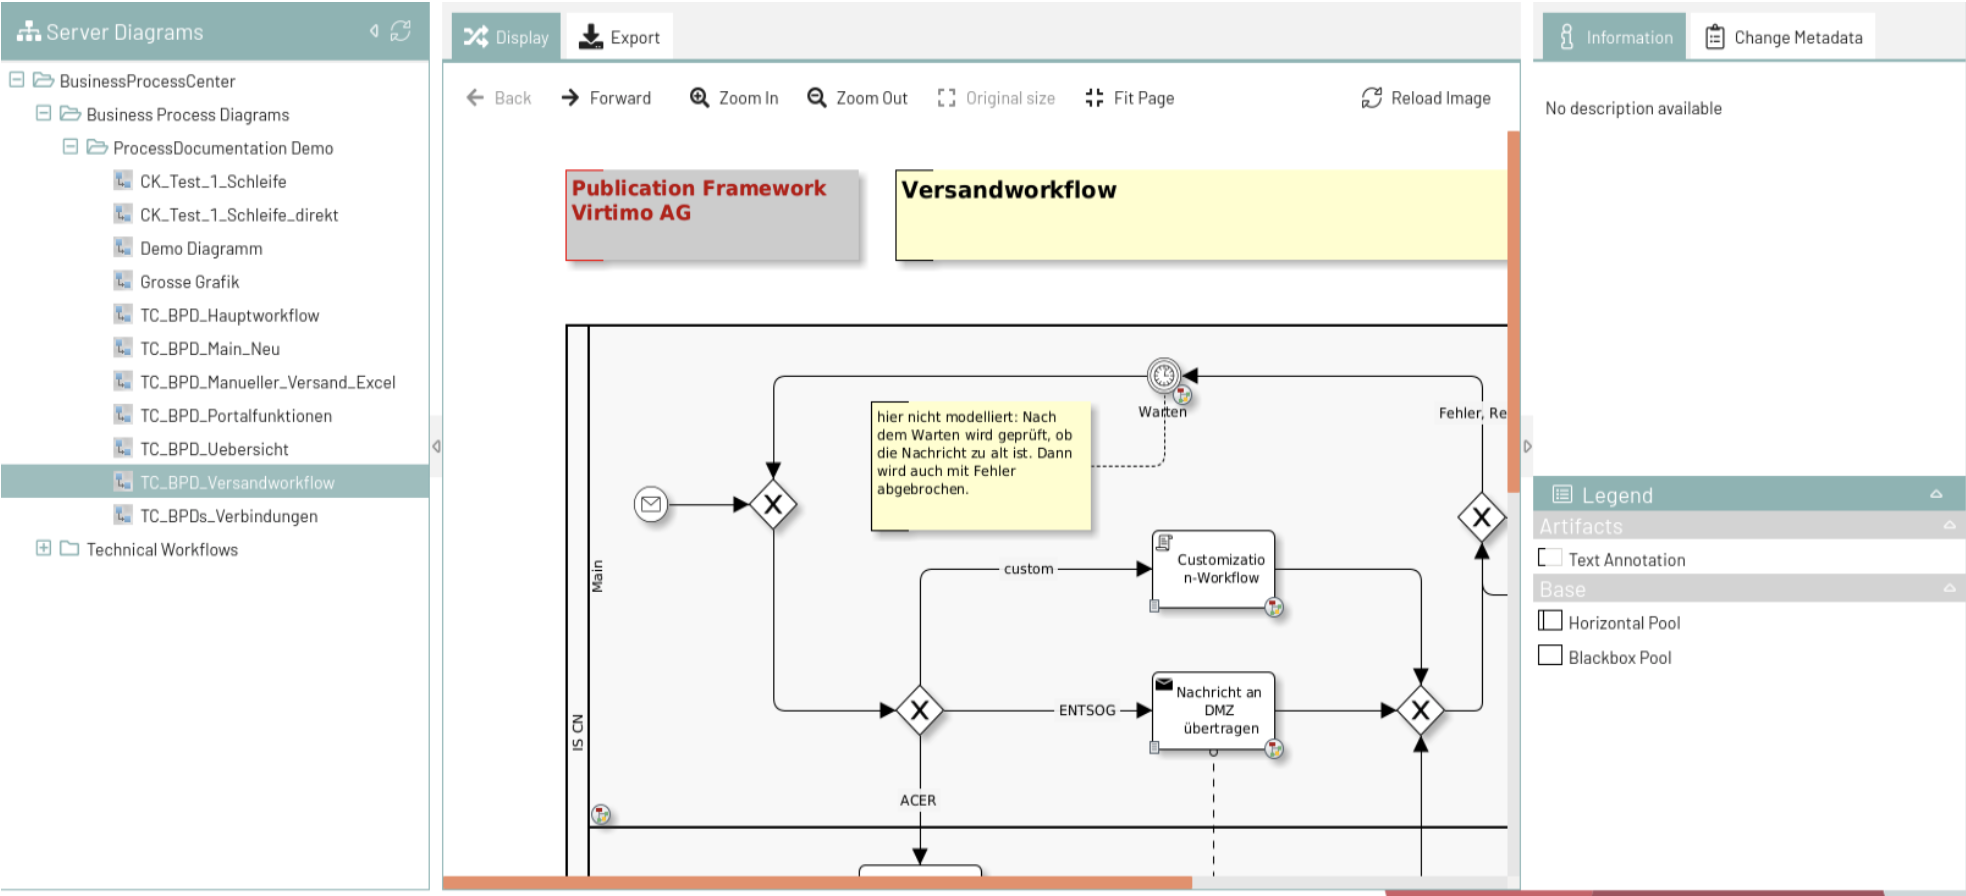1966x896 pixels.
Task: Click the vertical scrollbar of the diagram
Action: pyautogui.click(x=1513, y=310)
